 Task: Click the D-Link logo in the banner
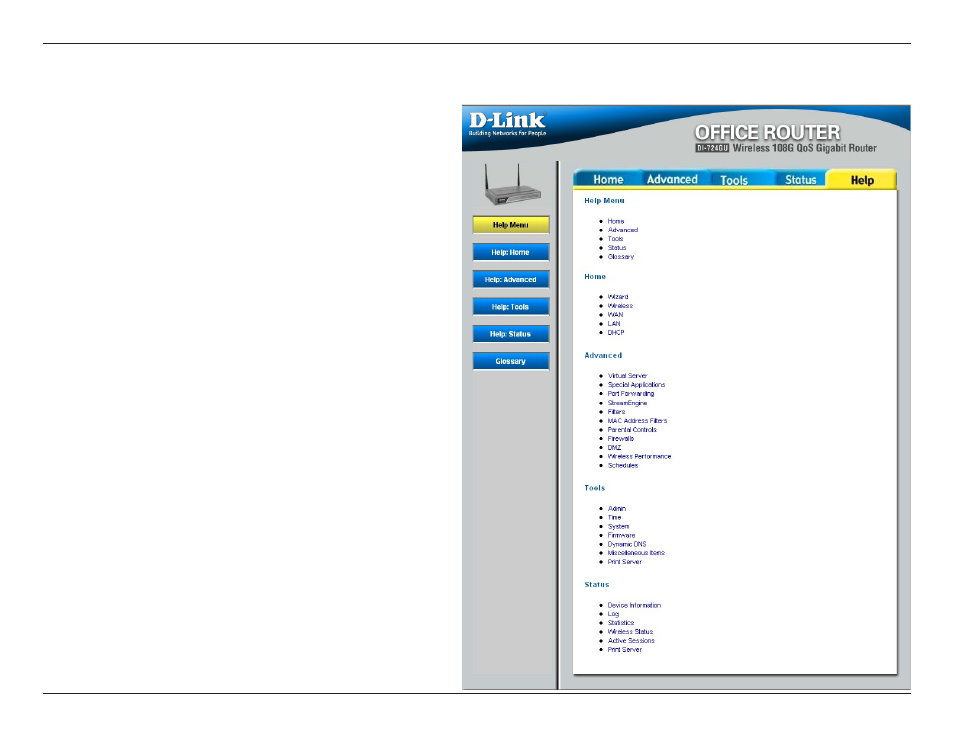[x=507, y=124]
